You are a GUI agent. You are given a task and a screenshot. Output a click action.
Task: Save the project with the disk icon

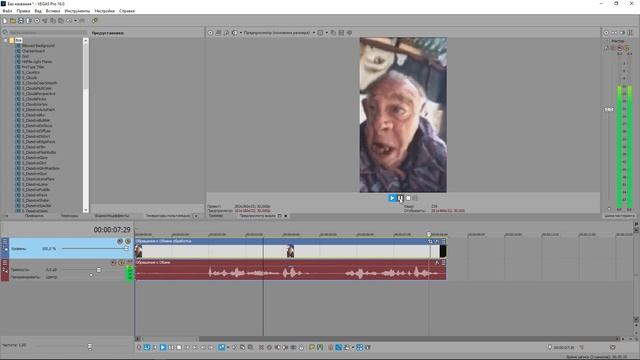click(21, 20)
